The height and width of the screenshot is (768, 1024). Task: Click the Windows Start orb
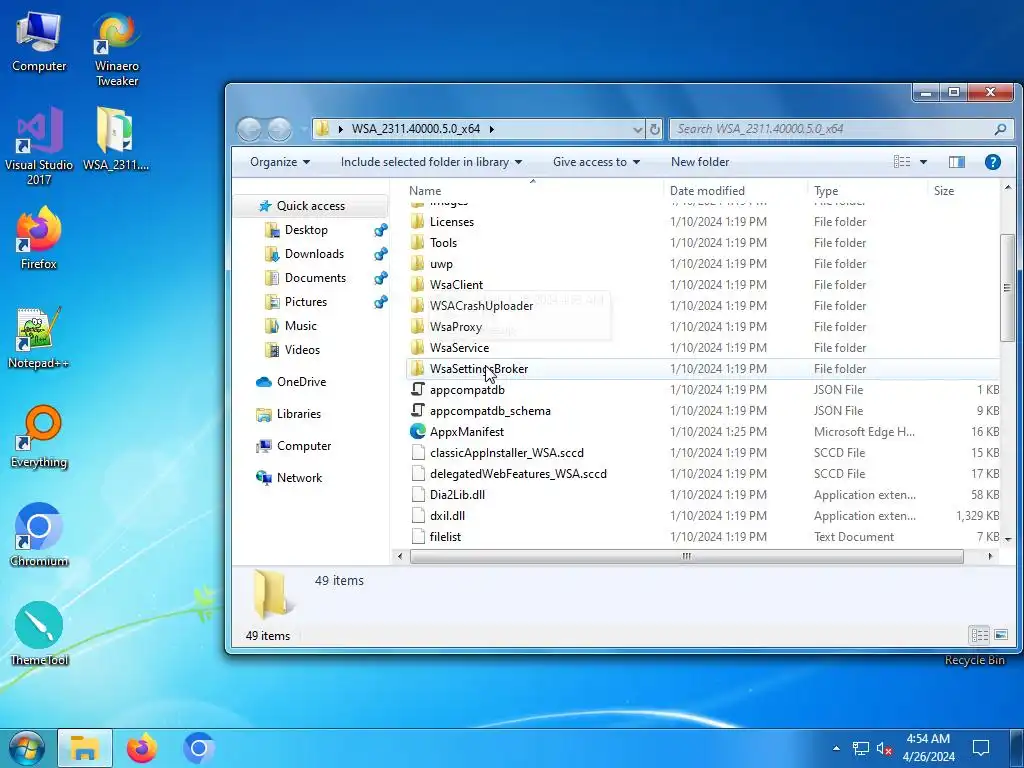(26, 748)
